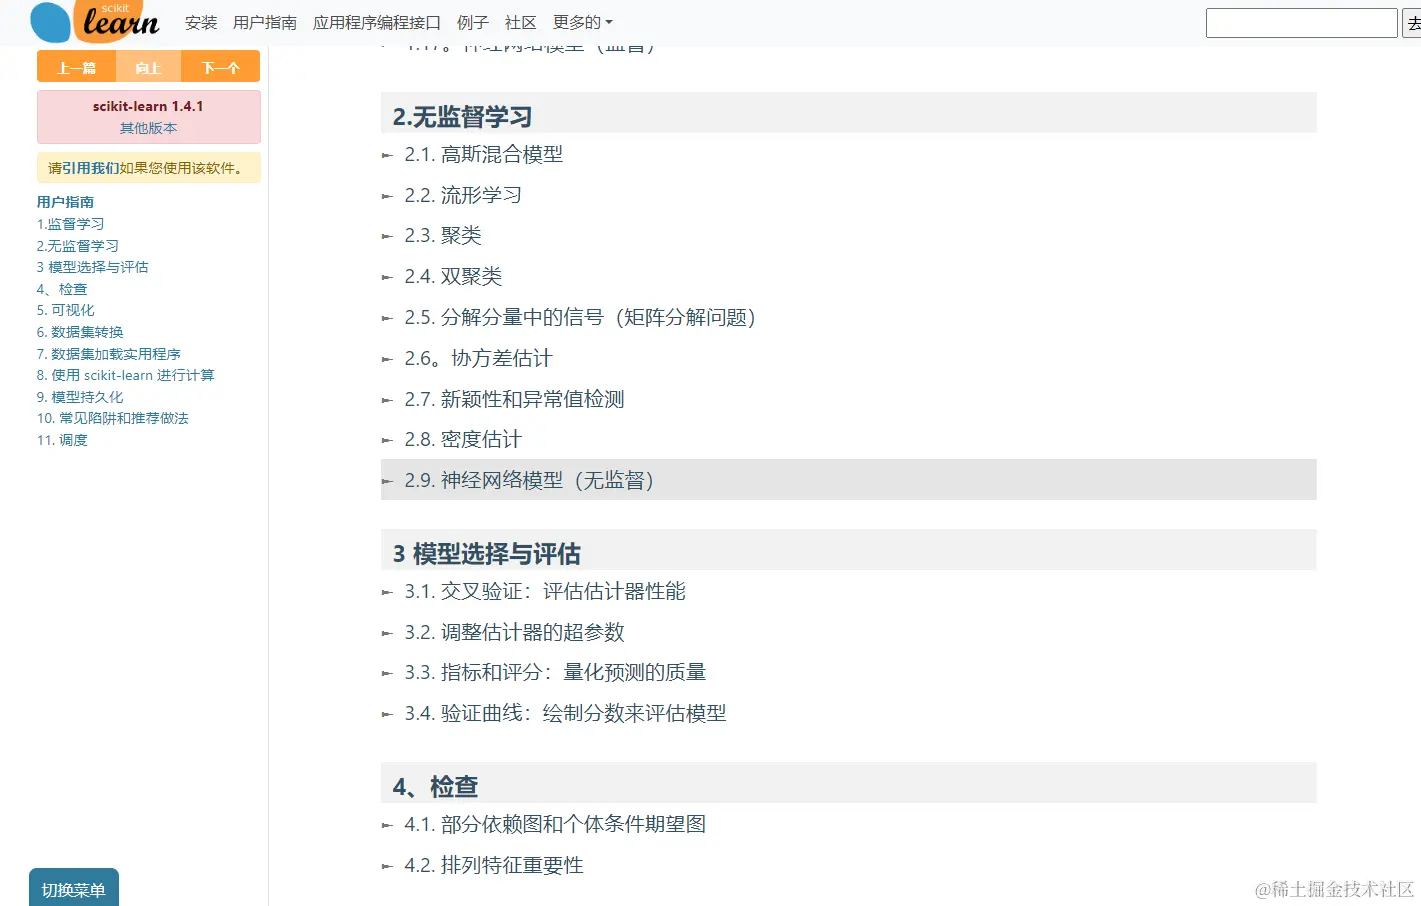Open 3.2. 调整估计器的超参数

point(514,632)
